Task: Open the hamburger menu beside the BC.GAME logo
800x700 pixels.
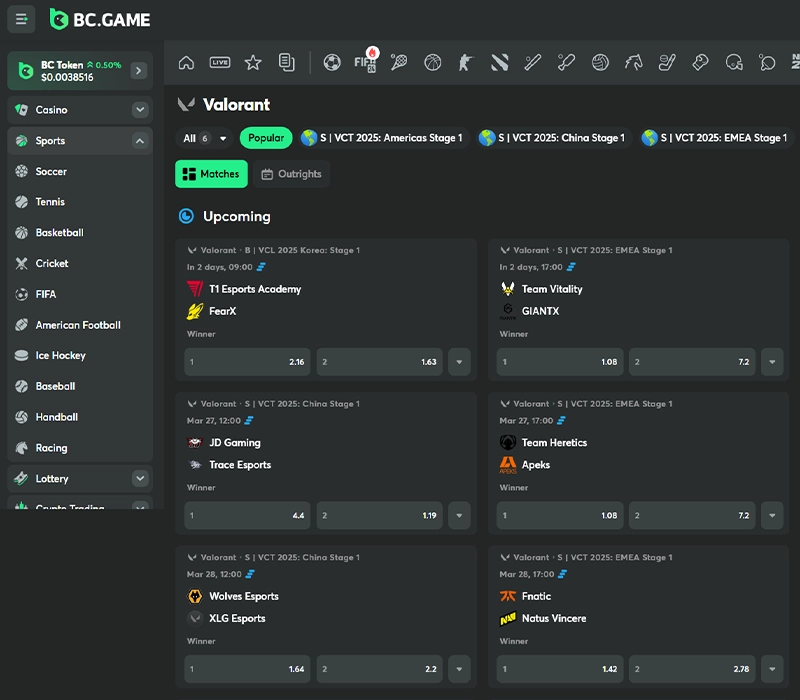Action: coord(21,19)
